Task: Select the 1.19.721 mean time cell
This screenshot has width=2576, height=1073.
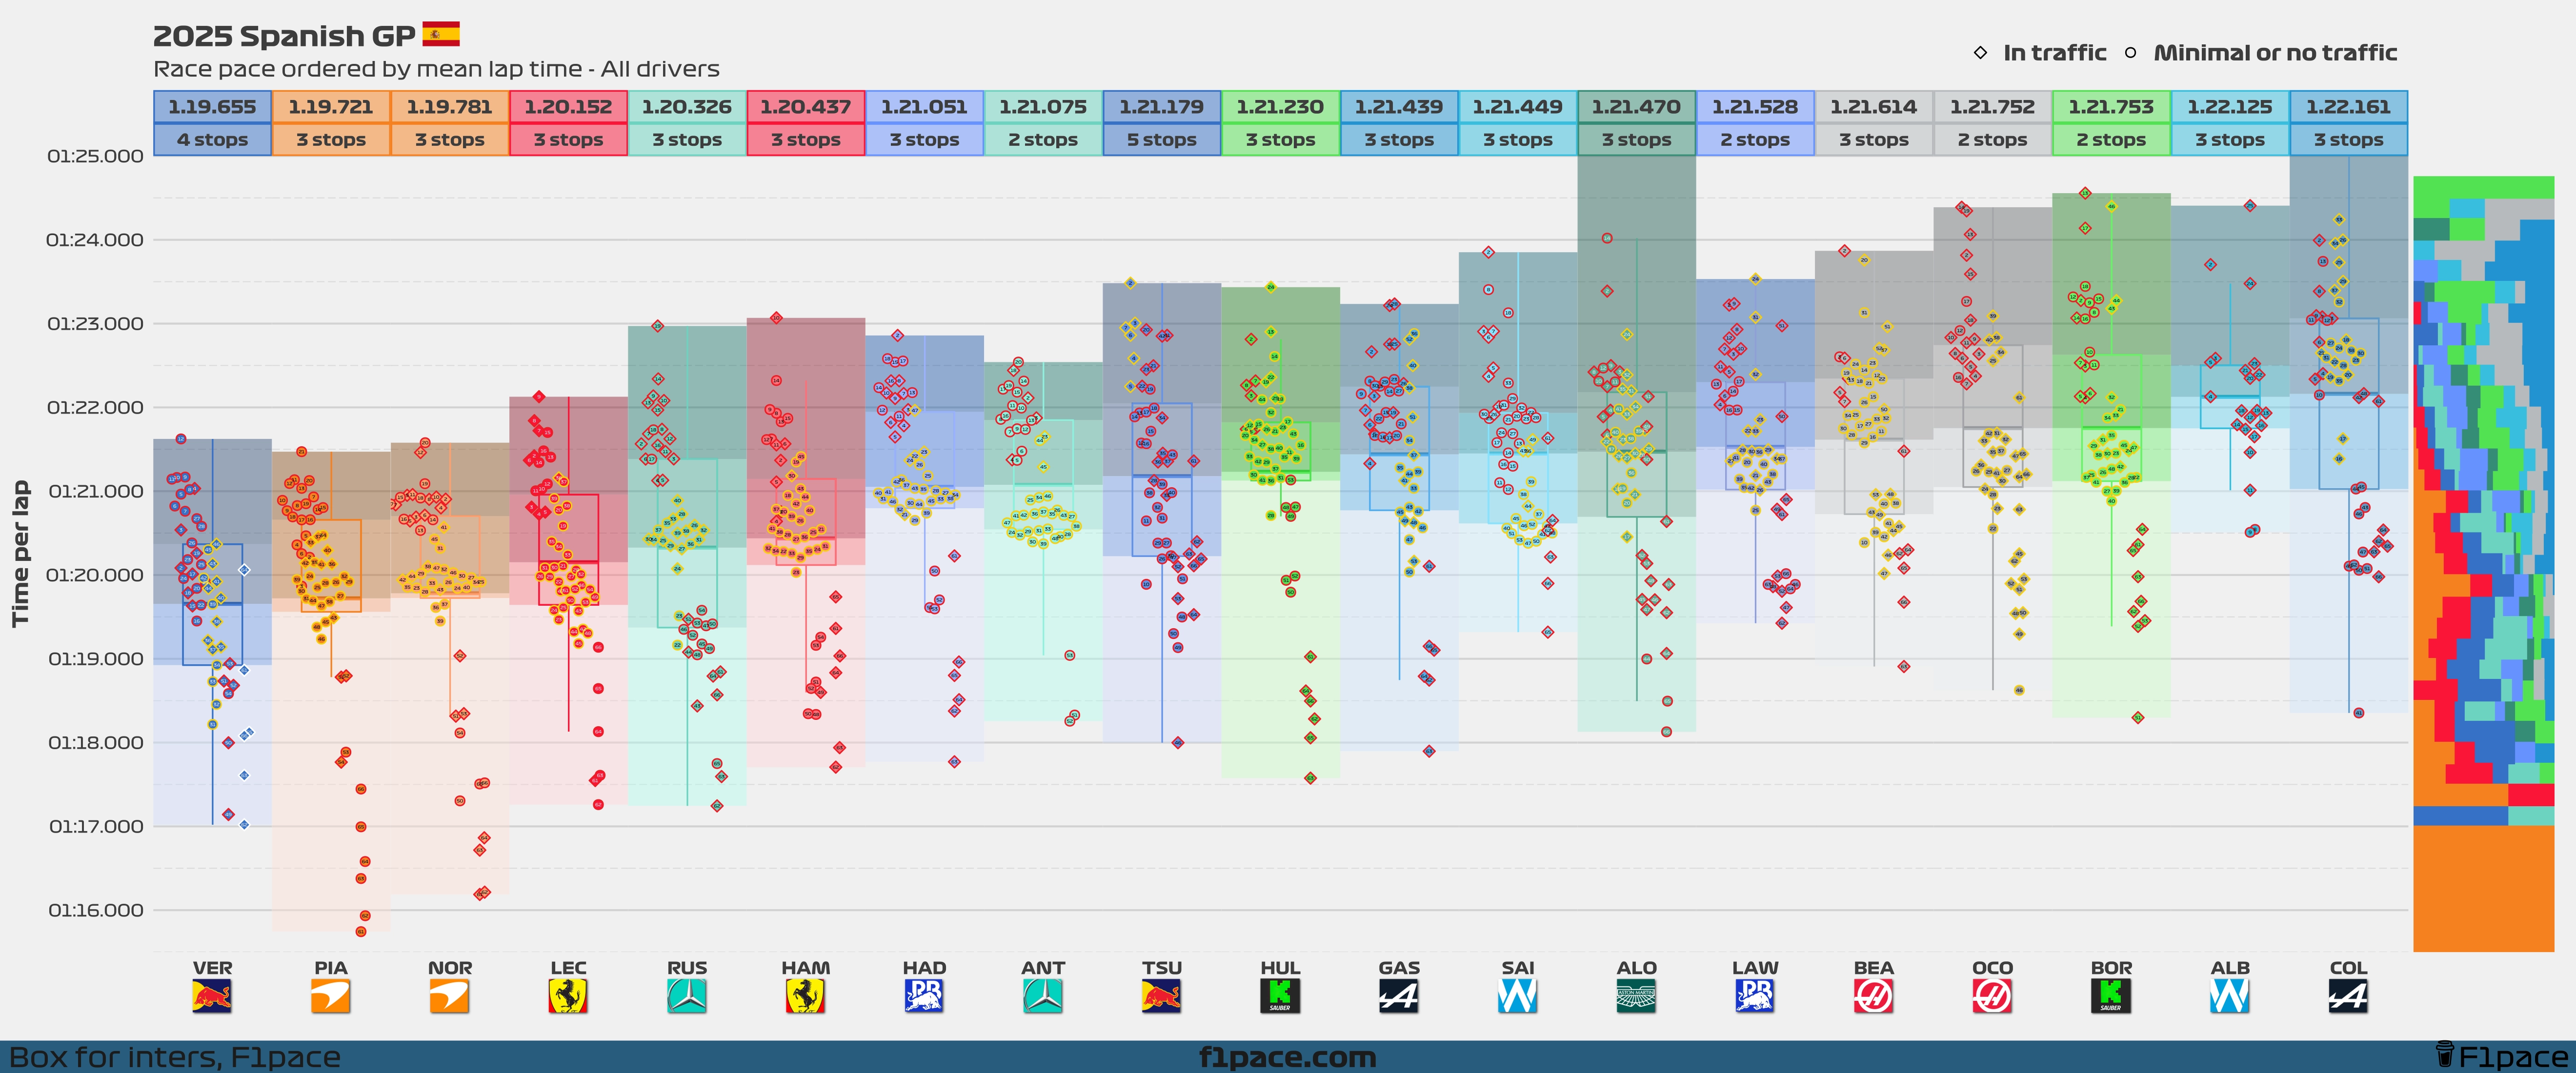Action: click(331, 107)
